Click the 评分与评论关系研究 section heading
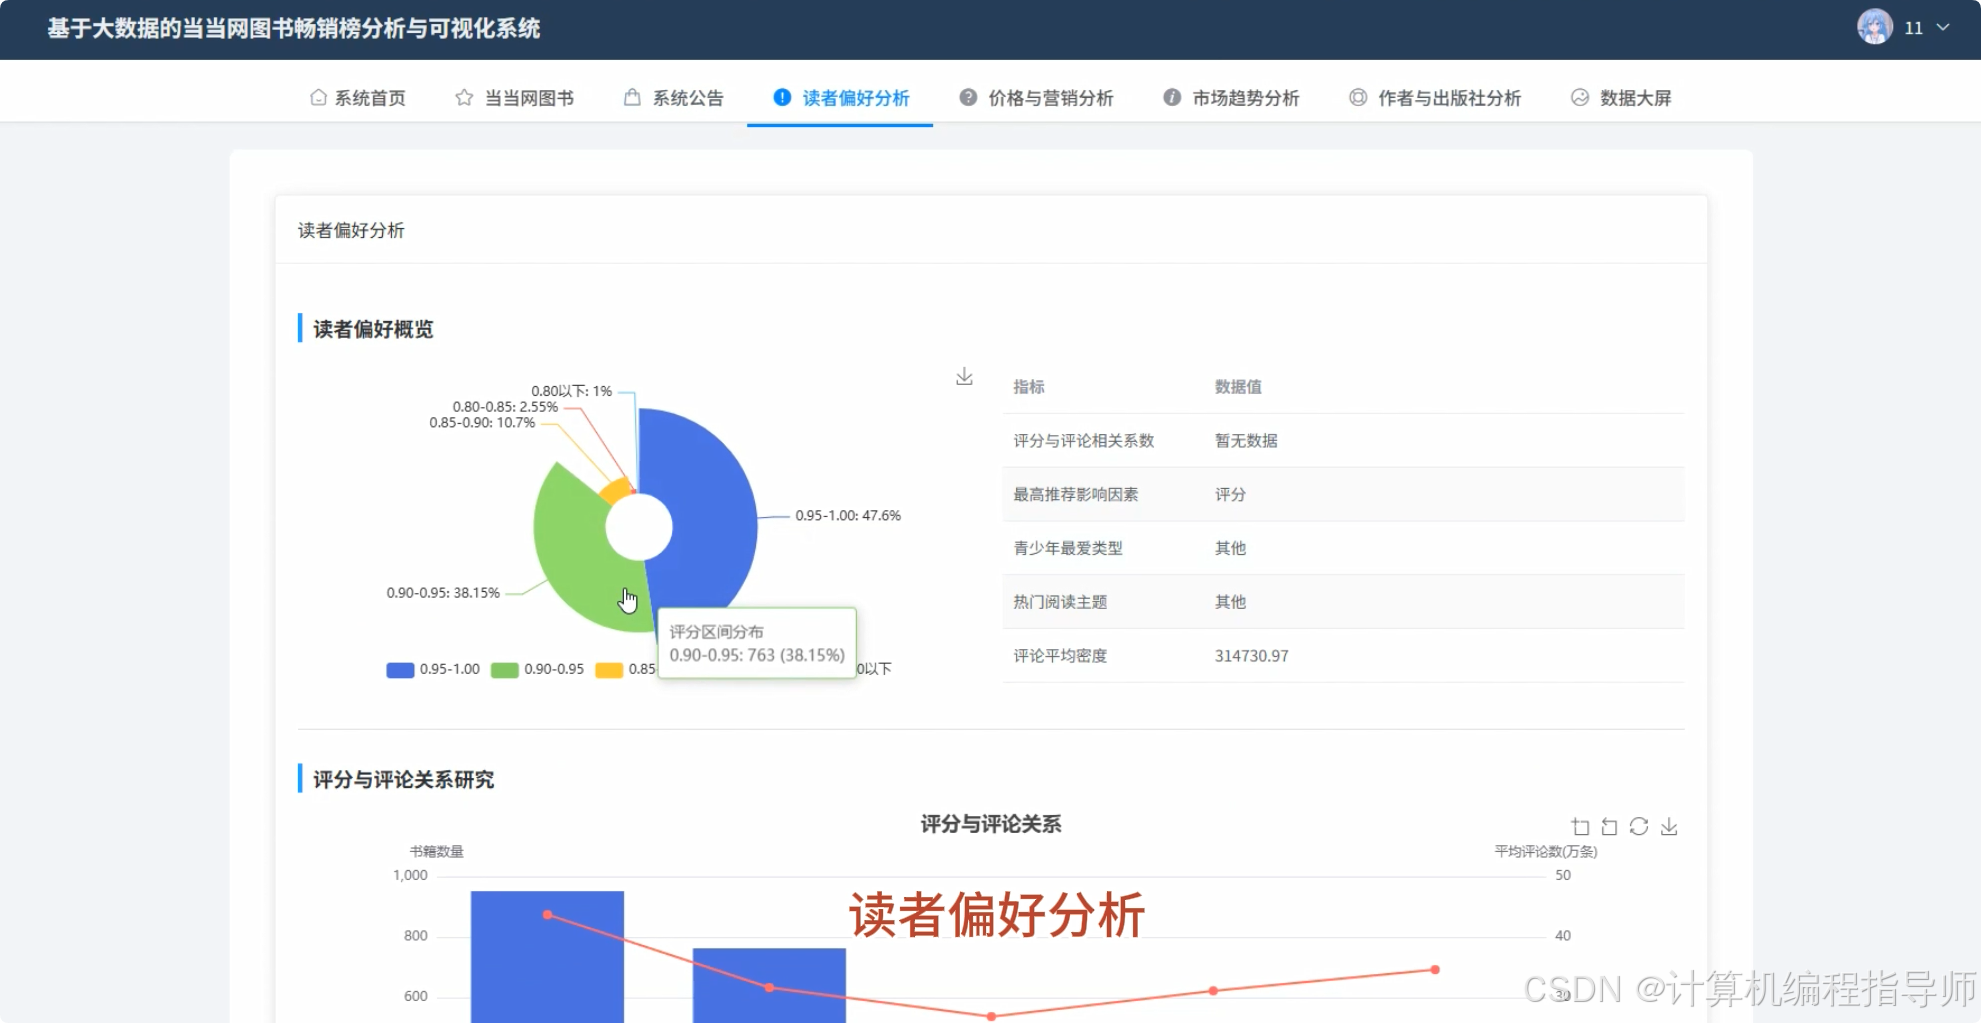 404,780
